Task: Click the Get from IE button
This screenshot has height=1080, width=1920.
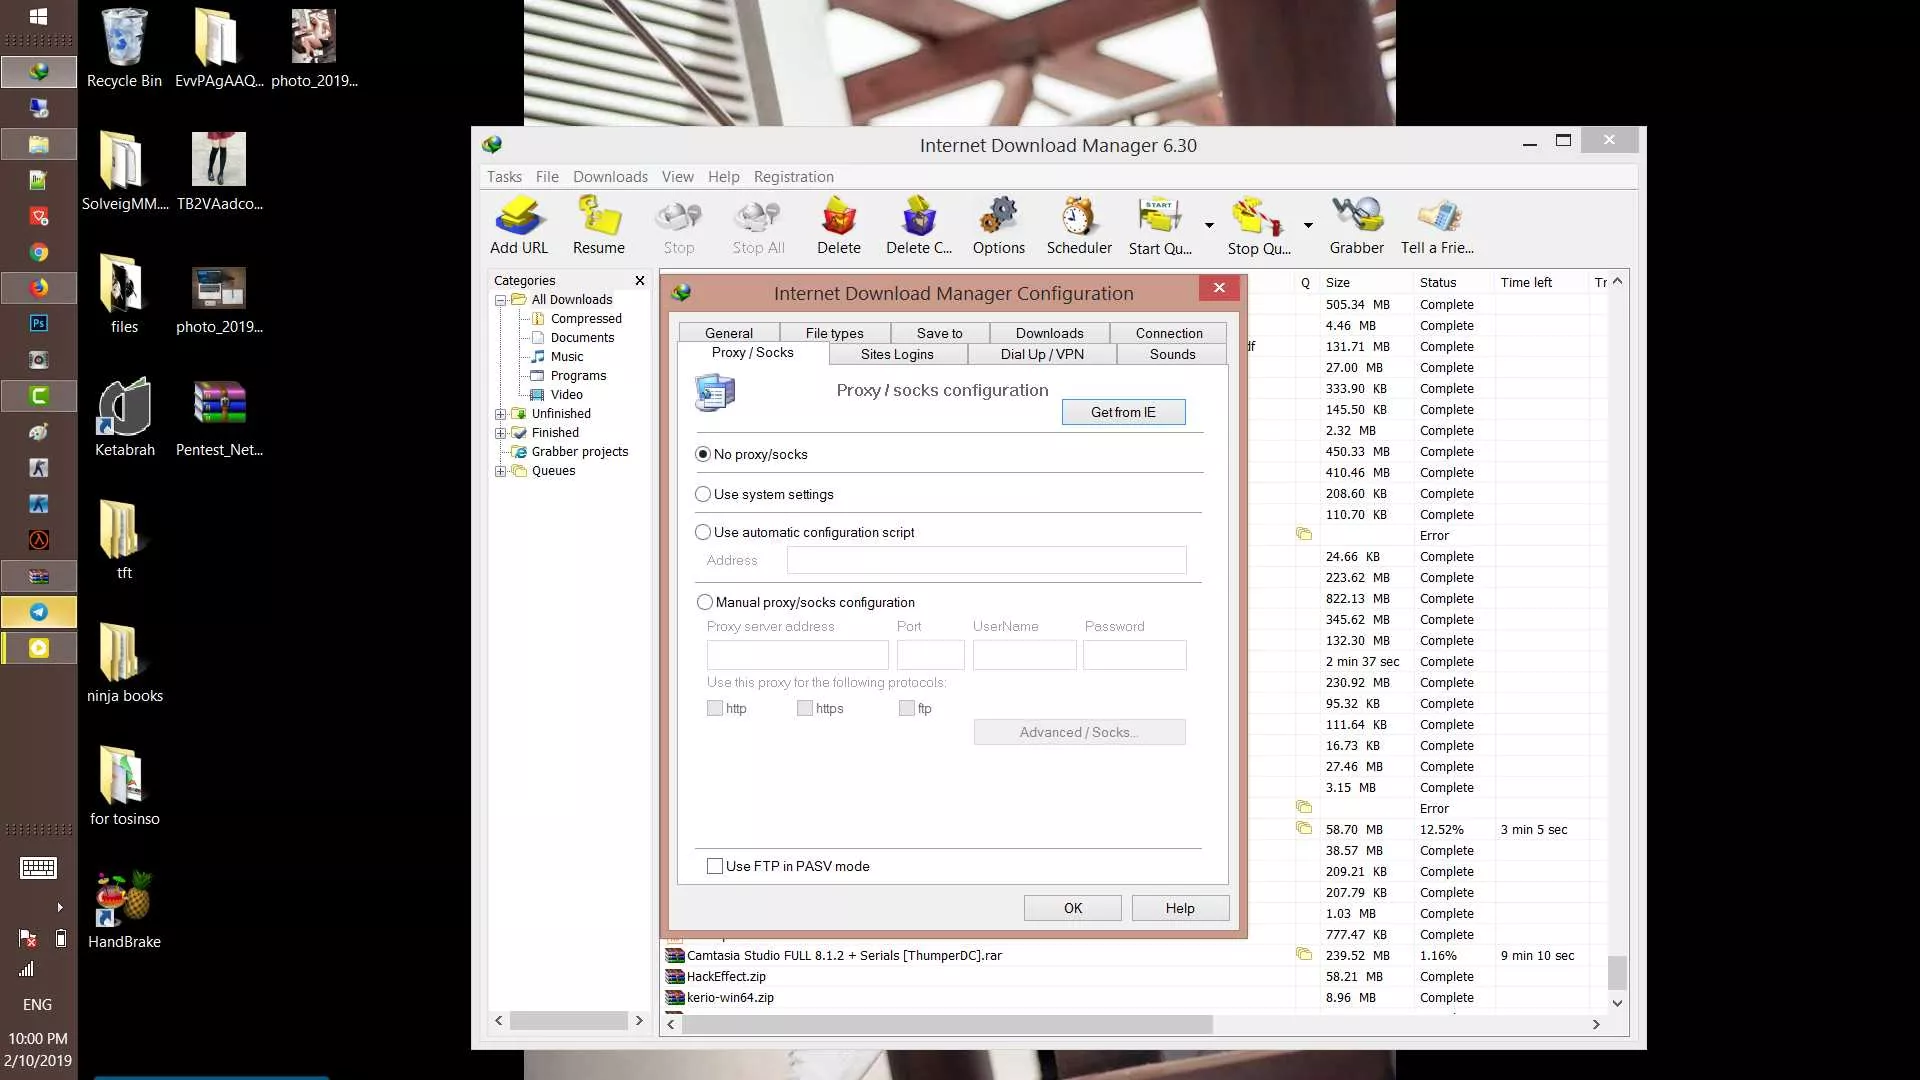Action: pyautogui.click(x=1123, y=412)
